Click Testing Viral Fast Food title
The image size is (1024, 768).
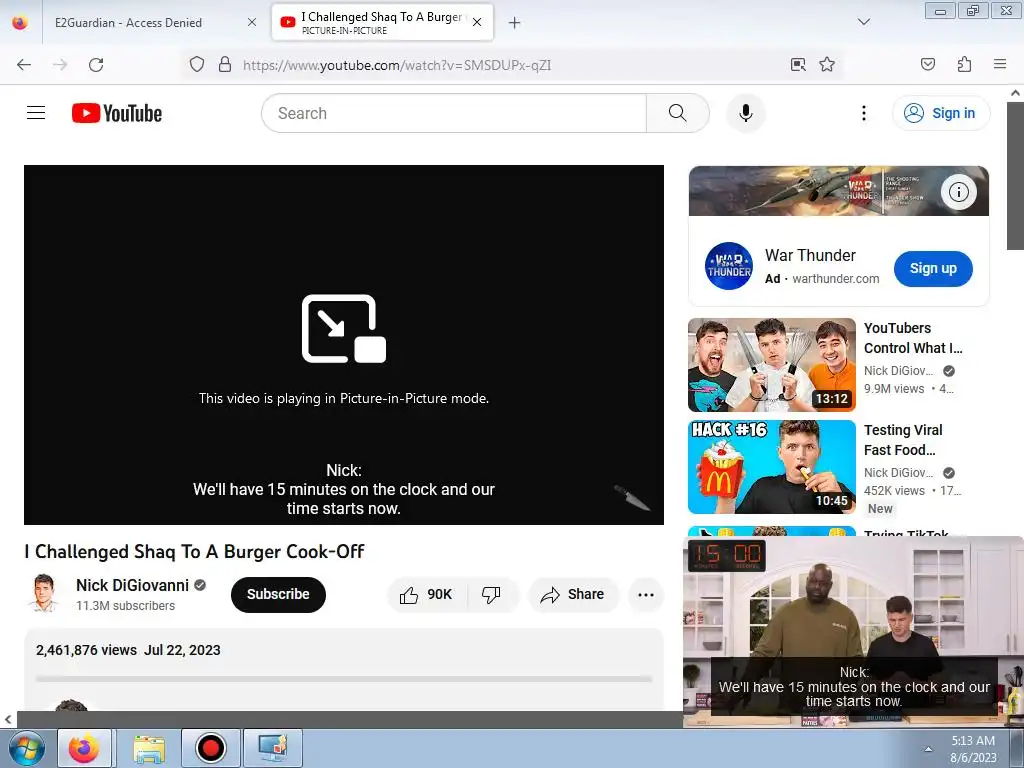[903, 440]
